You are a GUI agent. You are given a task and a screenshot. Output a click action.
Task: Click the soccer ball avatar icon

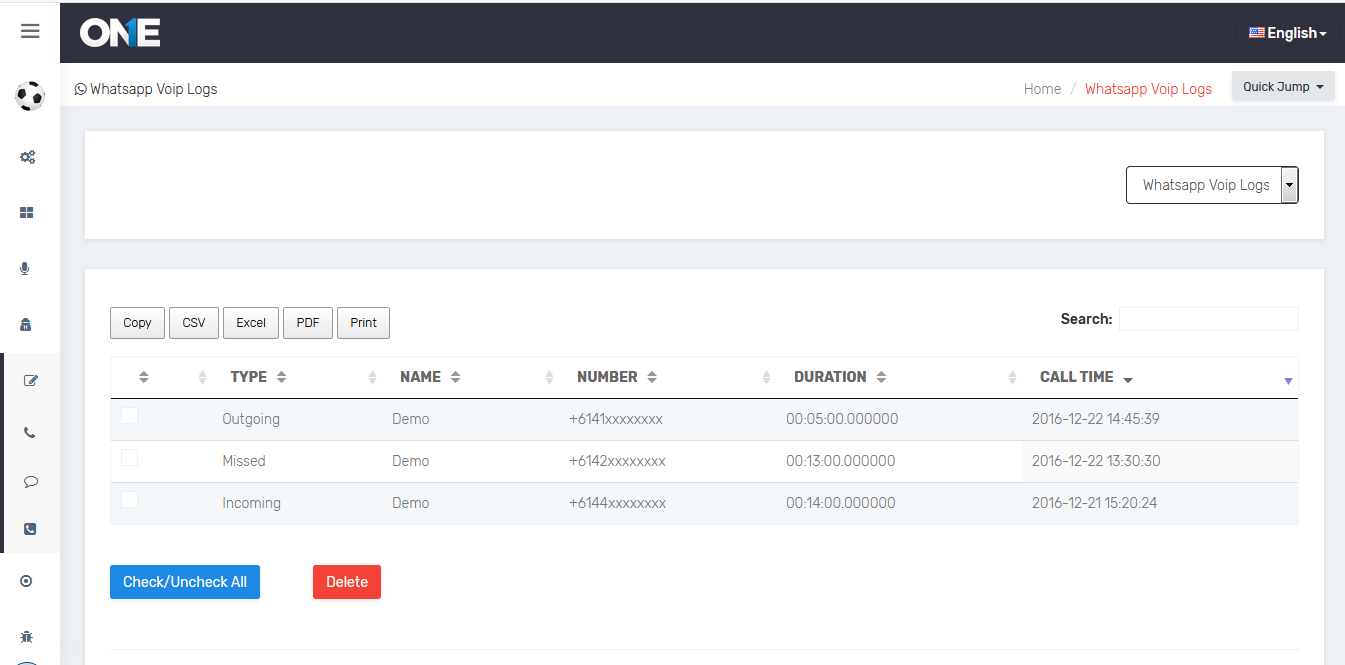pyautogui.click(x=30, y=96)
